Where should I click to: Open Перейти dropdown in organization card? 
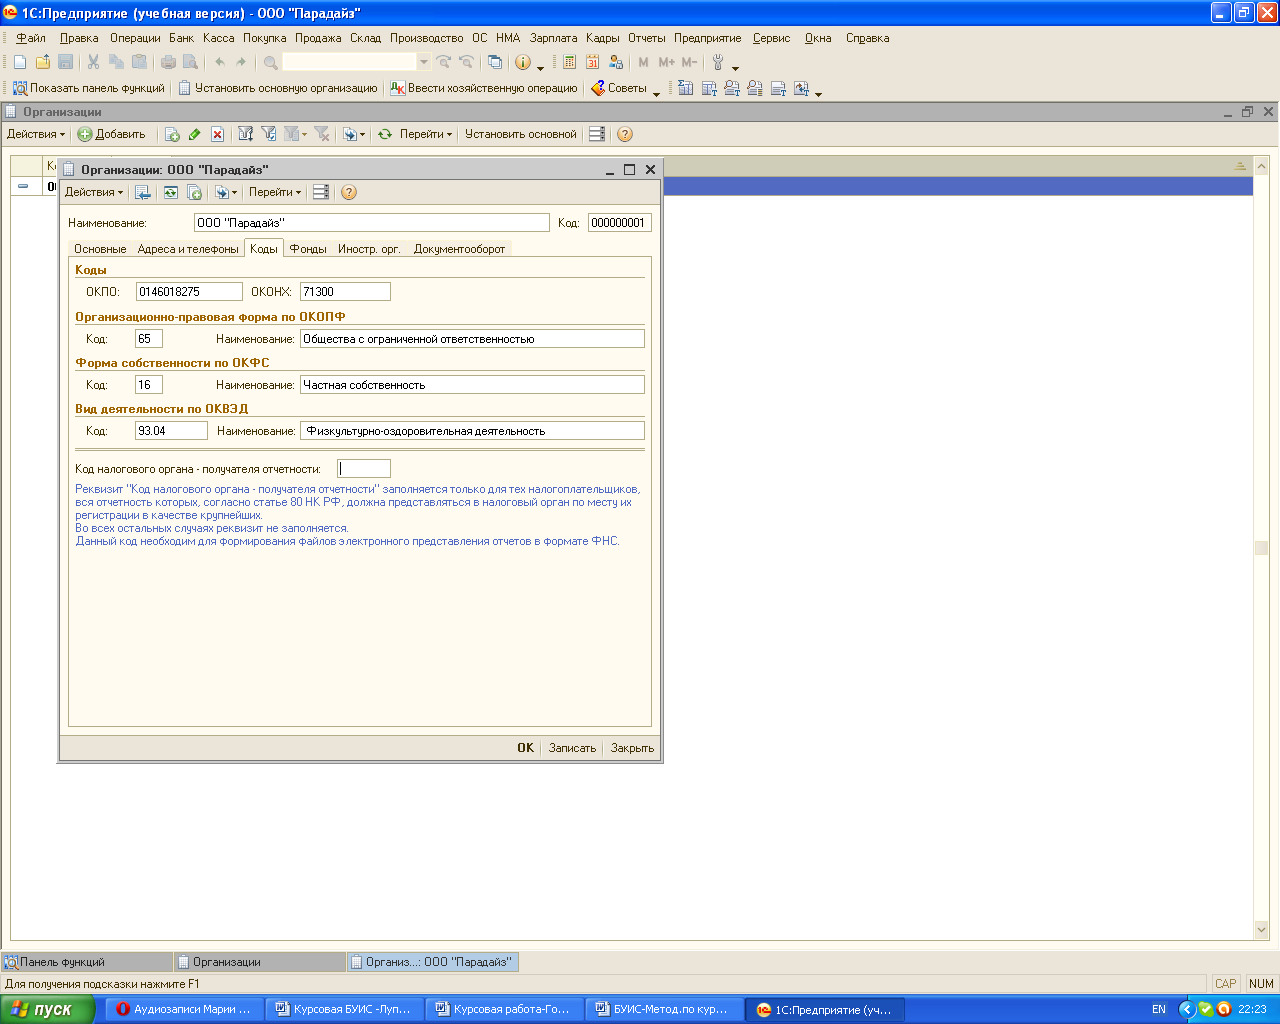pyautogui.click(x=275, y=192)
